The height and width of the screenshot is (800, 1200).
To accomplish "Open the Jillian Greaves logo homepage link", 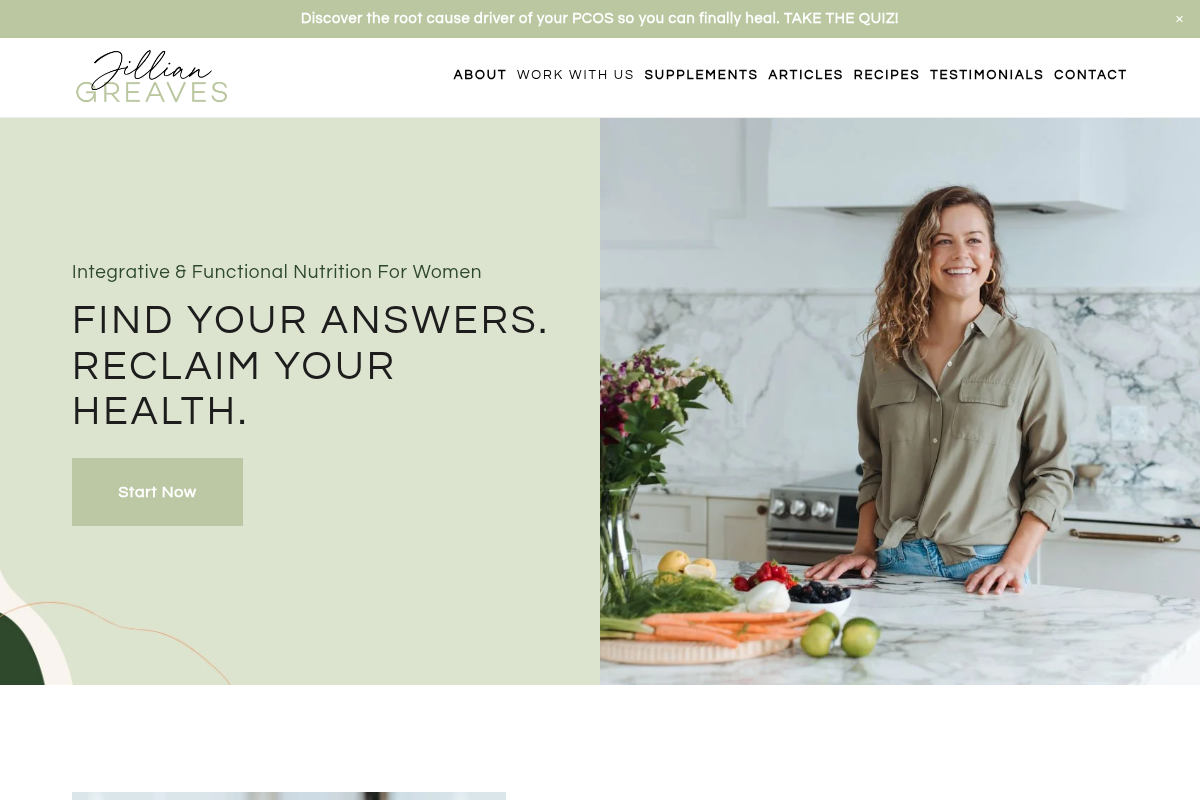I will 152,77.
